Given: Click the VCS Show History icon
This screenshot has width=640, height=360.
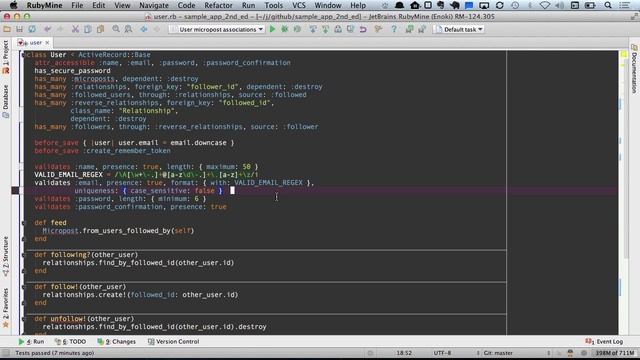Looking at the screenshot, I should point(350,29).
